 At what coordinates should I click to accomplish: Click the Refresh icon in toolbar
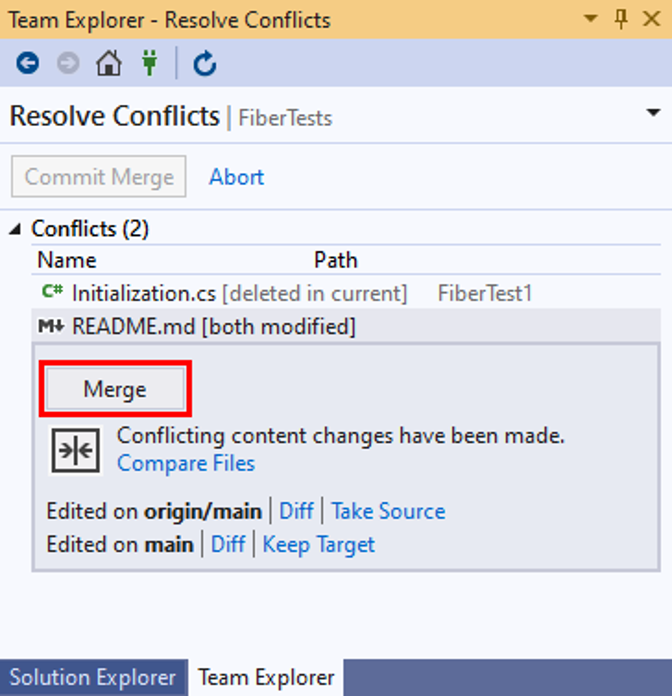[x=204, y=64]
